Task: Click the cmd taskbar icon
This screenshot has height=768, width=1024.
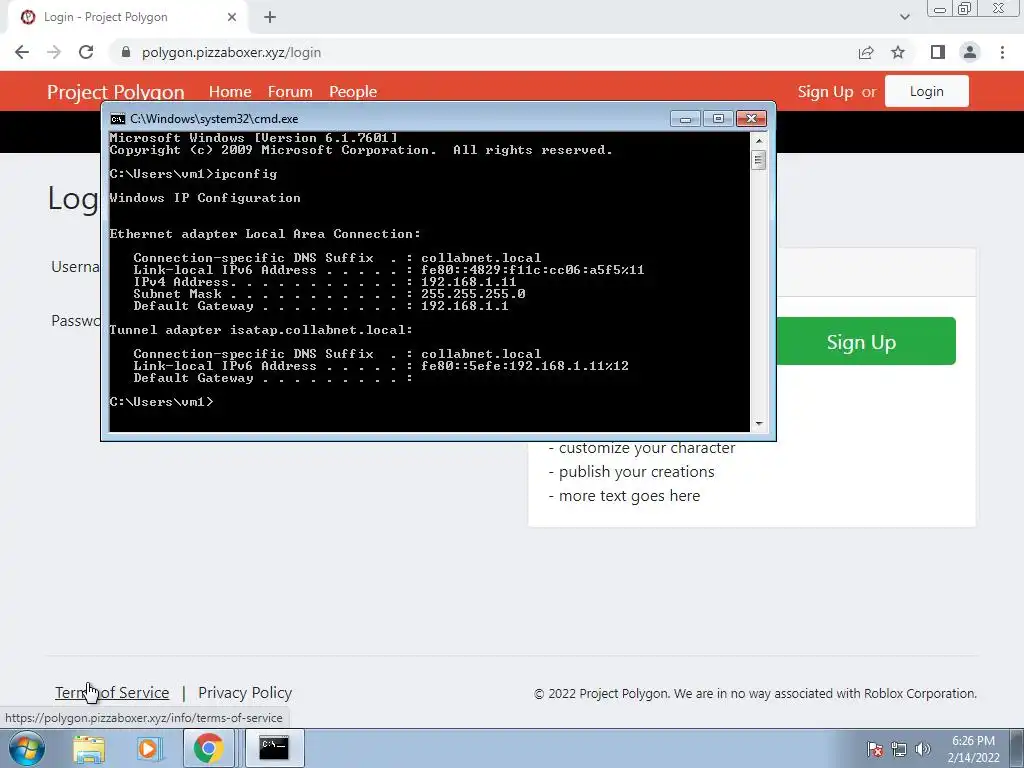Action: (x=274, y=748)
